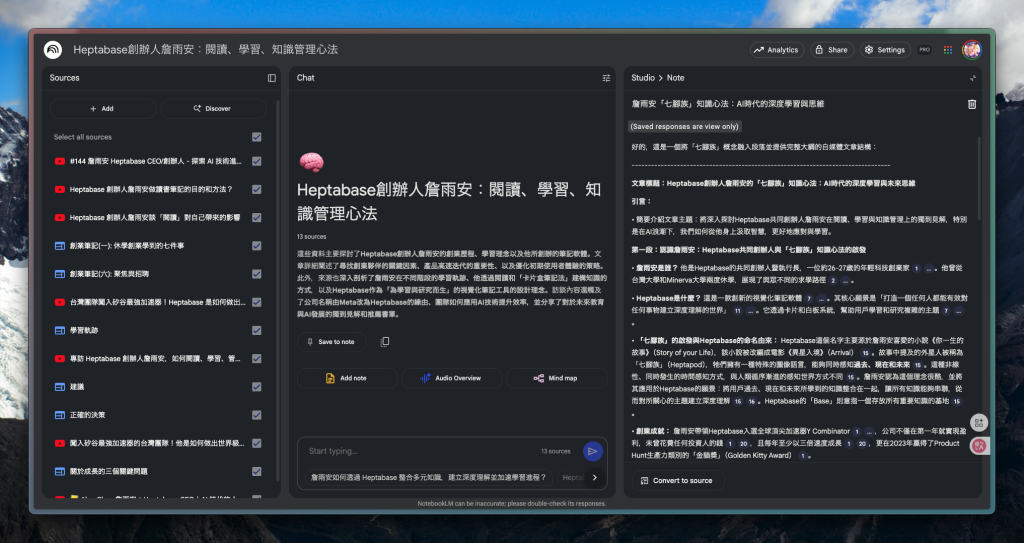Toggle Select all sources checkbox
This screenshot has width=1024, height=543.
pos(257,137)
